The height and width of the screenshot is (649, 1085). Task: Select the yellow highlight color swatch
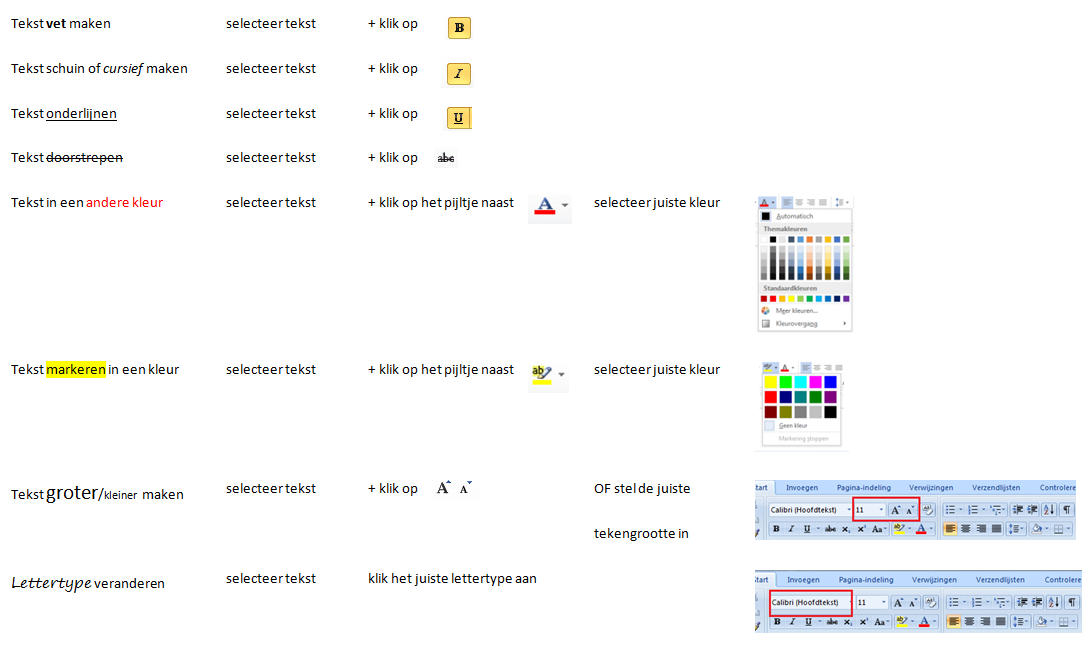(x=771, y=382)
